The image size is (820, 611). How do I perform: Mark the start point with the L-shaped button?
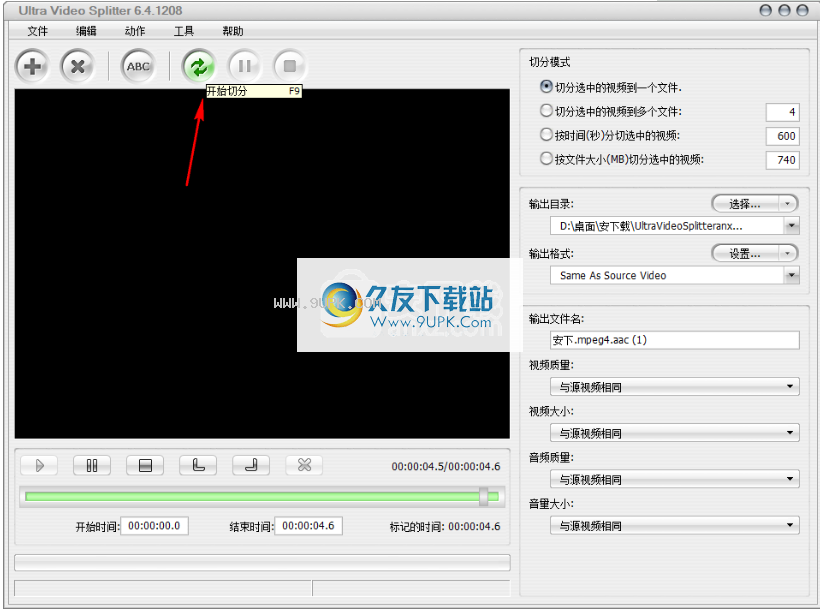198,465
